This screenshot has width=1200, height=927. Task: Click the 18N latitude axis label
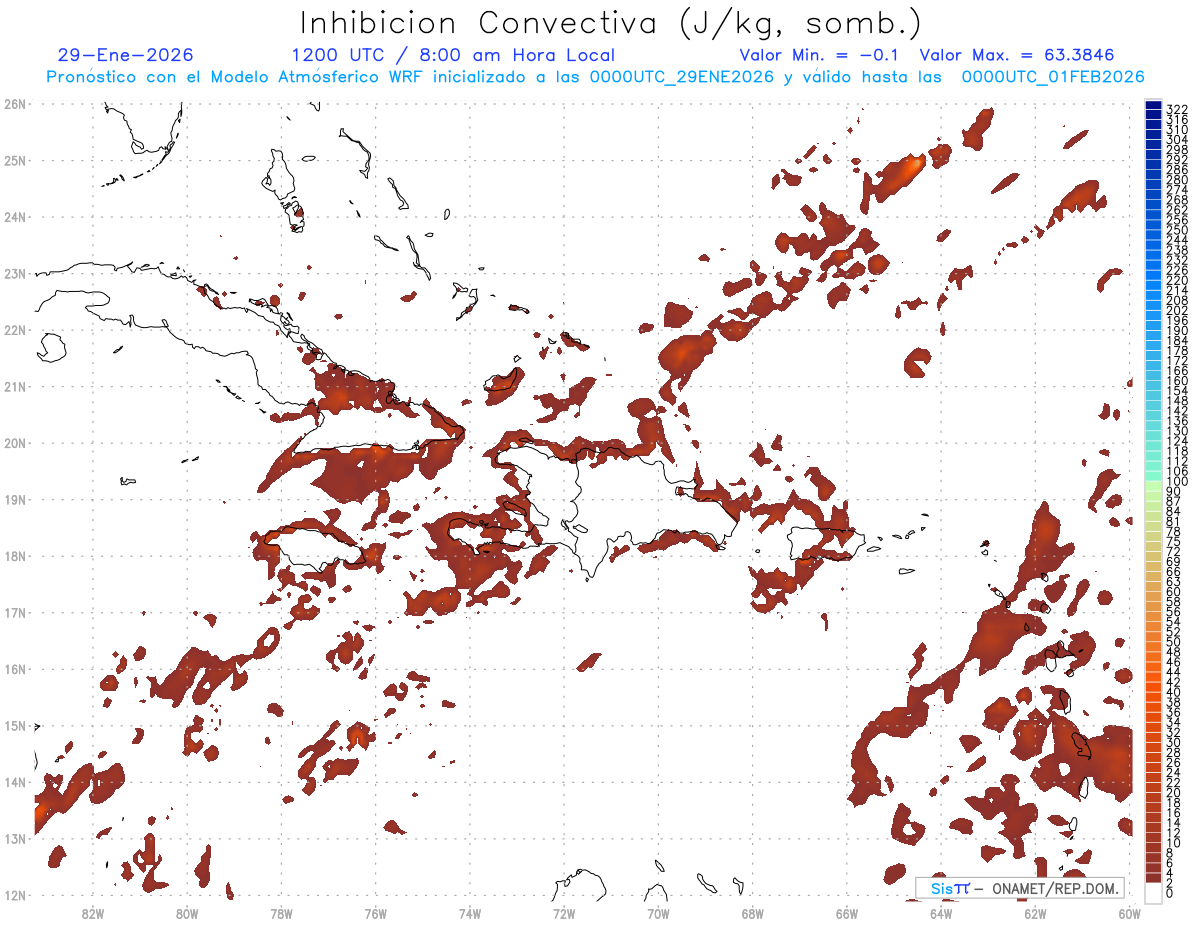15,556
